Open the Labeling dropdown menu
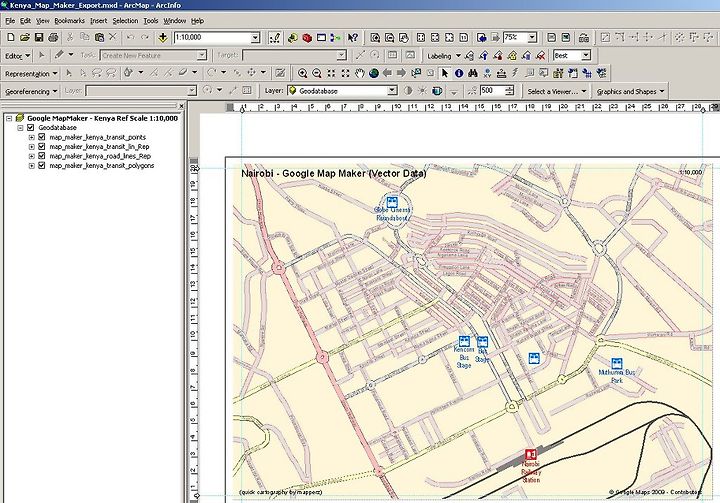The width and height of the screenshot is (720, 503). coord(444,56)
